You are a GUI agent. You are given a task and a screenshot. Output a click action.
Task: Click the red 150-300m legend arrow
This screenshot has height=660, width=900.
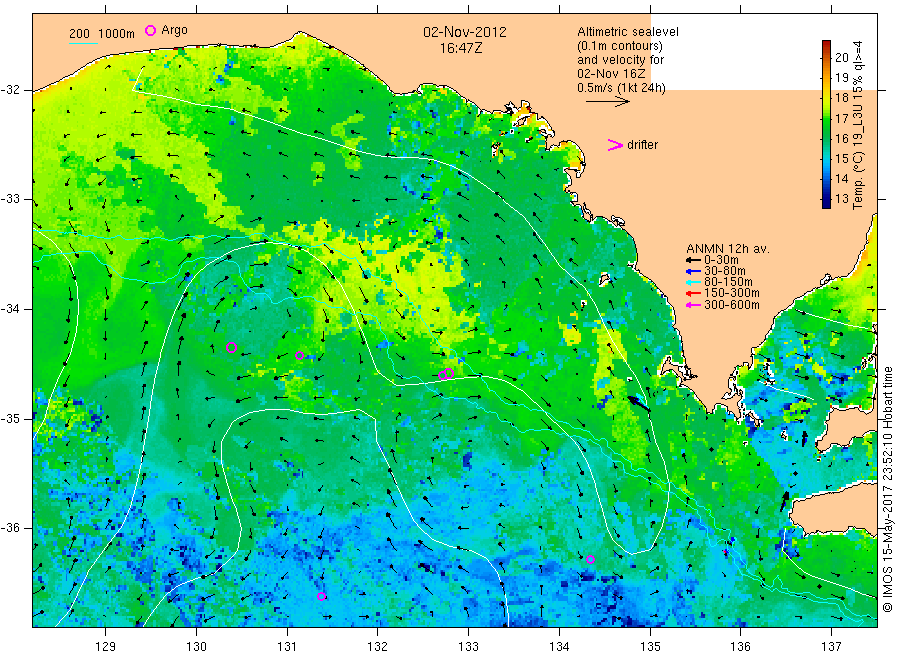(x=693, y=293)
